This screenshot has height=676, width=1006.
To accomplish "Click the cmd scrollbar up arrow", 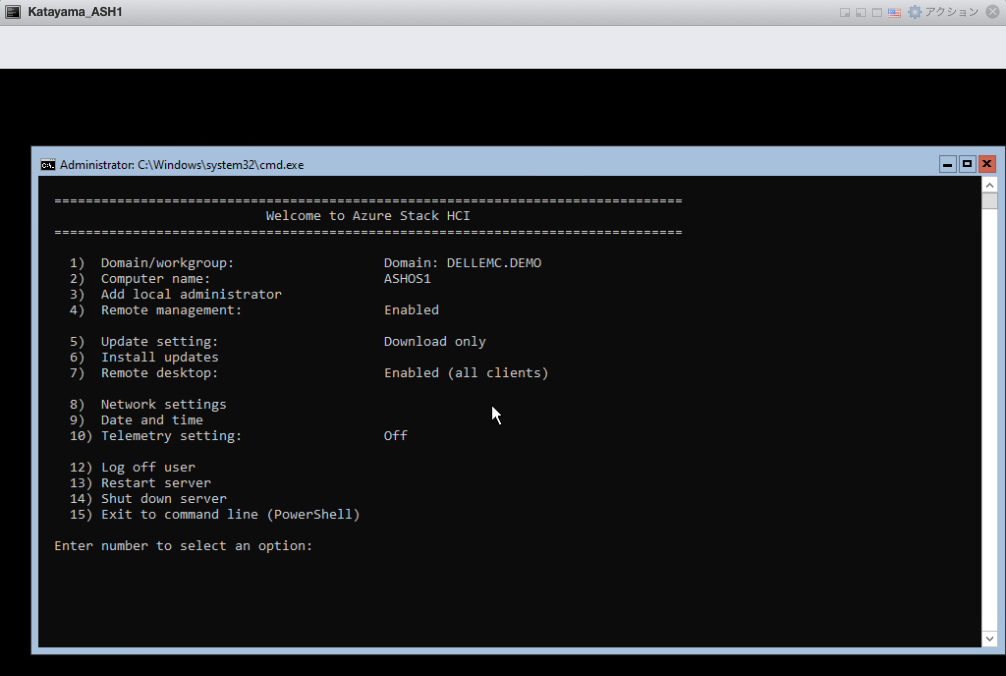I will (989, 185).
